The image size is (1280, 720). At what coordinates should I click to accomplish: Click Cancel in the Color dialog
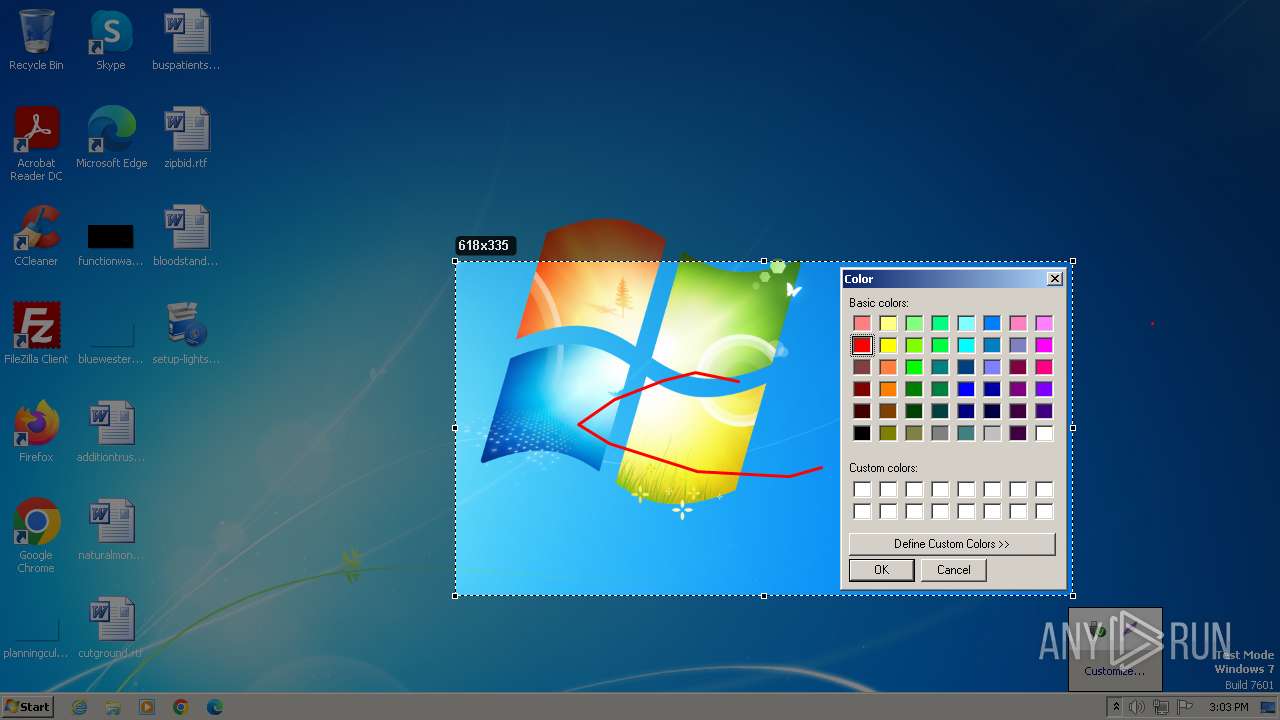pyautogui.click(x=953, y=570)
